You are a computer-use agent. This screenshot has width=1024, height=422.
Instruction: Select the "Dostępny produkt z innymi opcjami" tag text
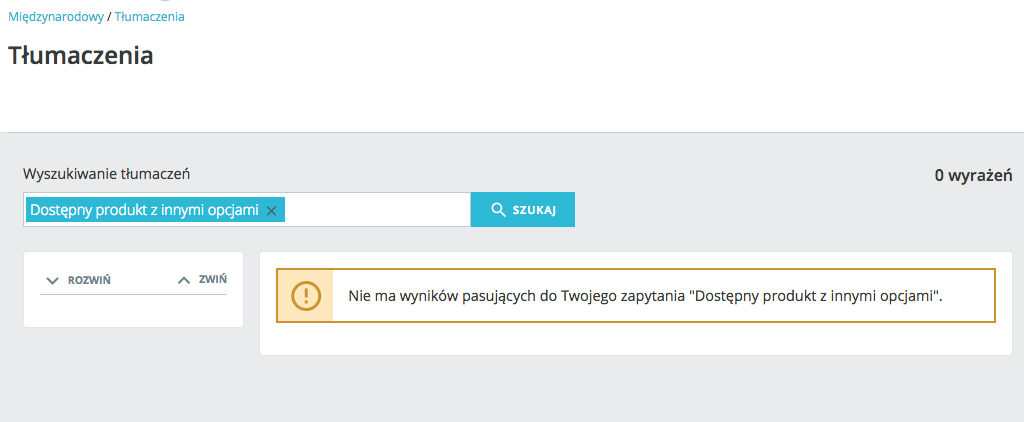(144, 210)
